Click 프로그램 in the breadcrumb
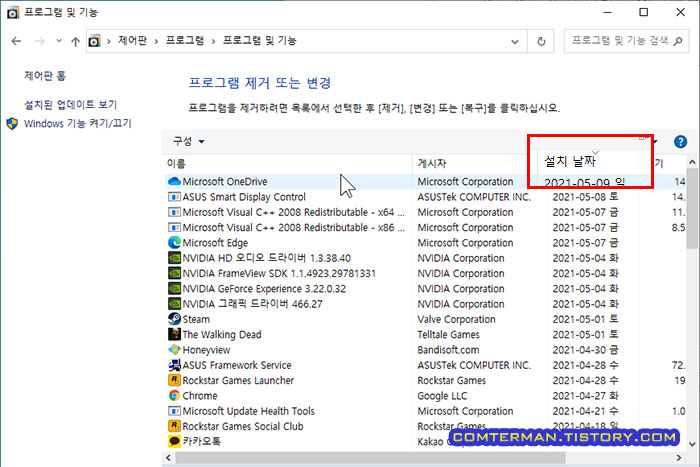 tap(185, 41)
